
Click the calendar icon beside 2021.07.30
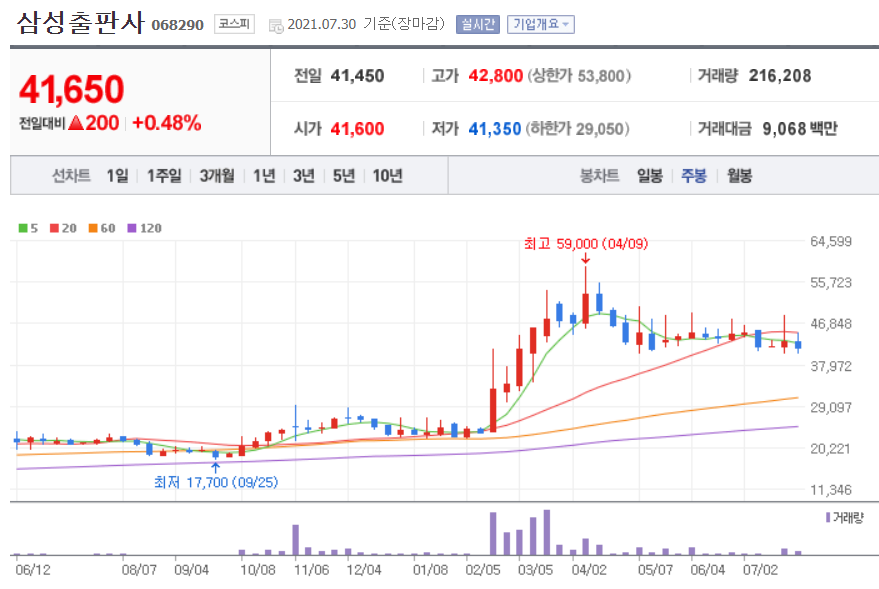point(276,26)
